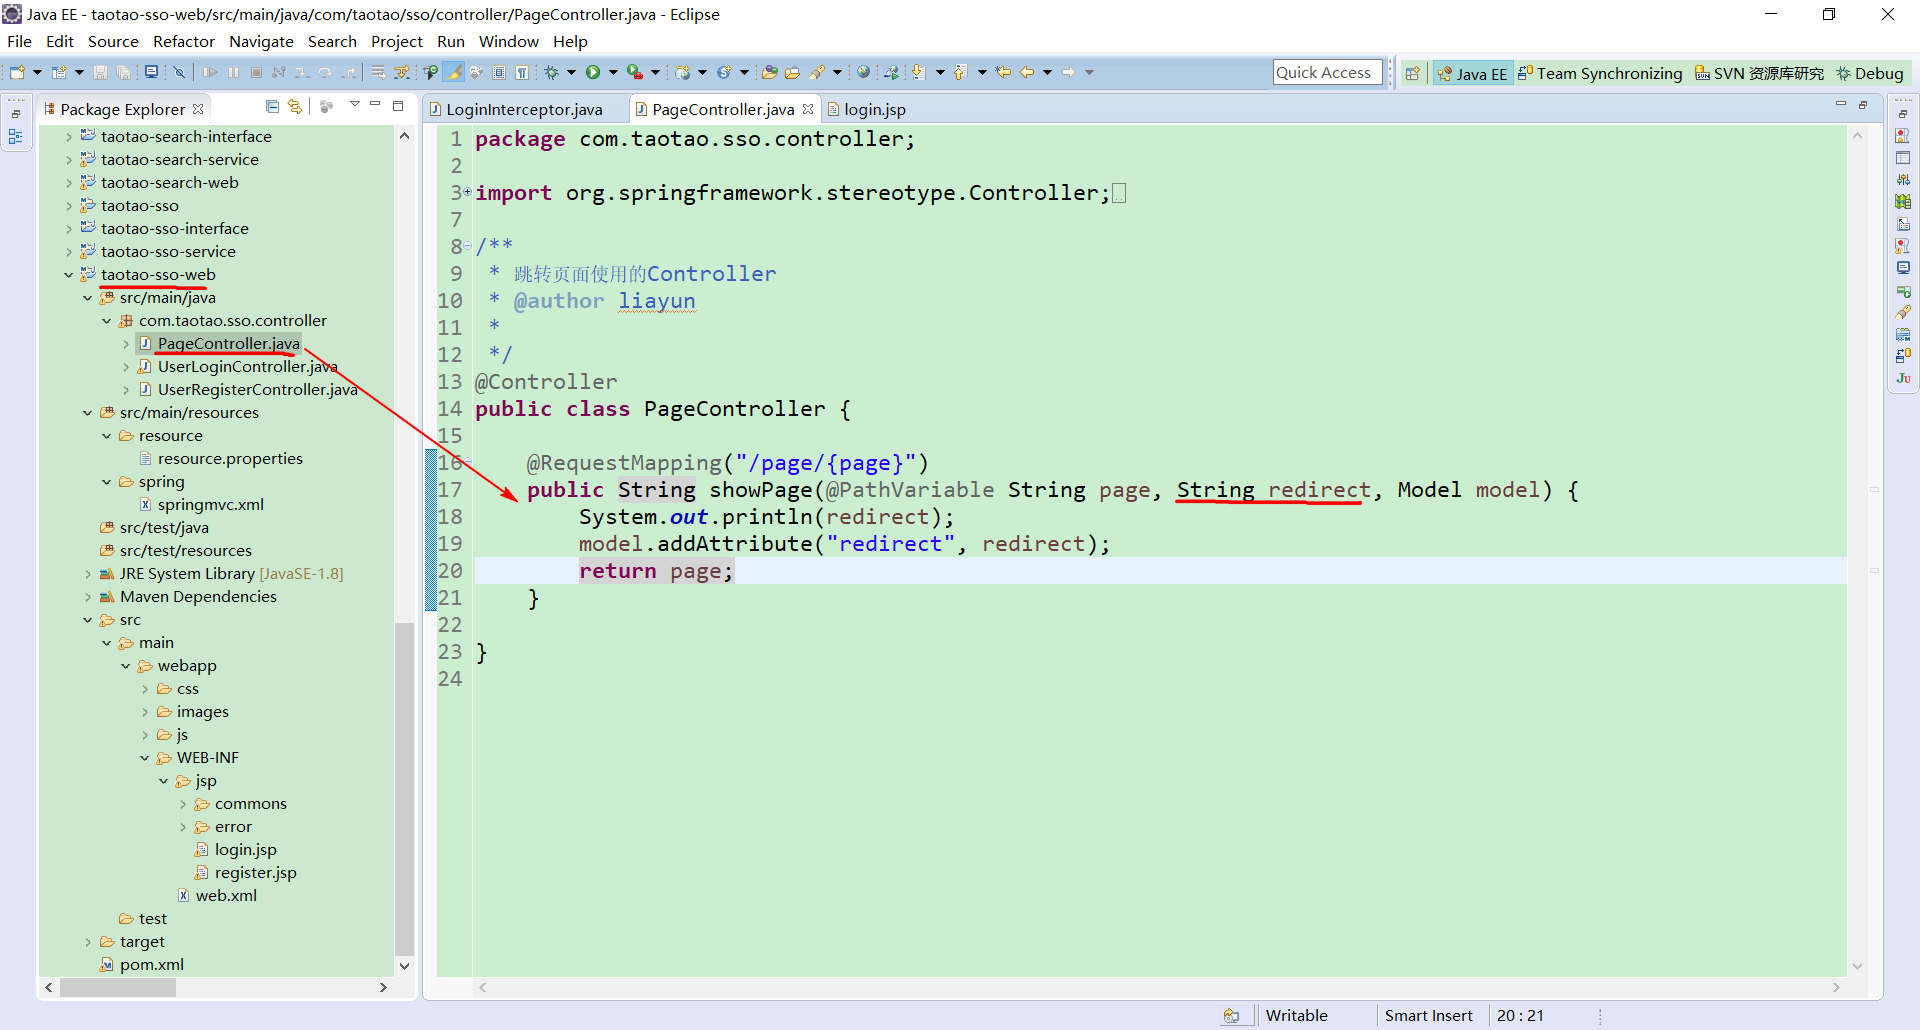Screen dimensions: 1920x1030
Task: Click the green Run toolbar button
Action: tap(593, 72)
